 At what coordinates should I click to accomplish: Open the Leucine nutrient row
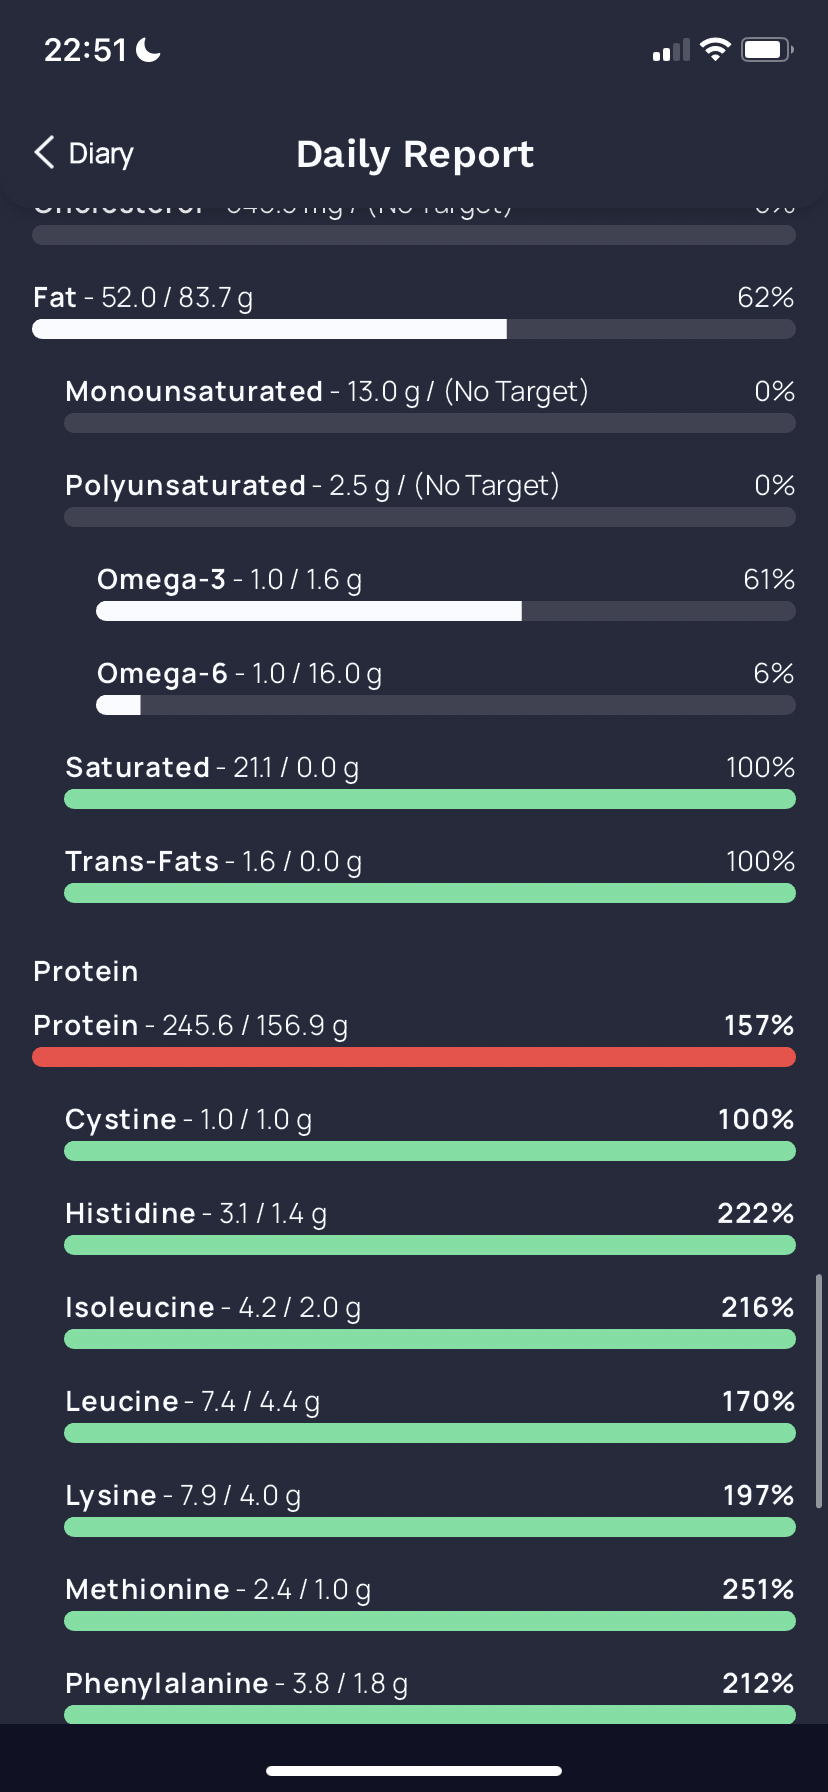click(430, 1415)
